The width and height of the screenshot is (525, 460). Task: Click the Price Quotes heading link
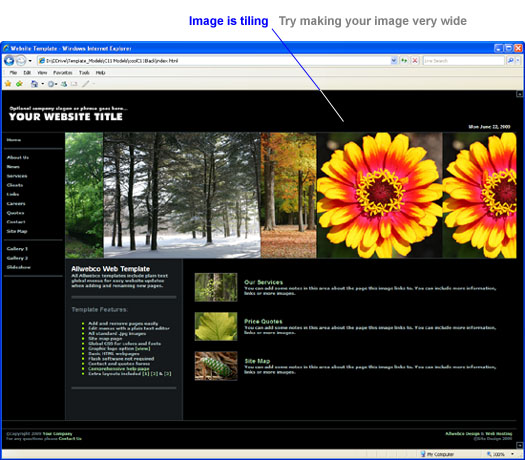tap(263, 321)
